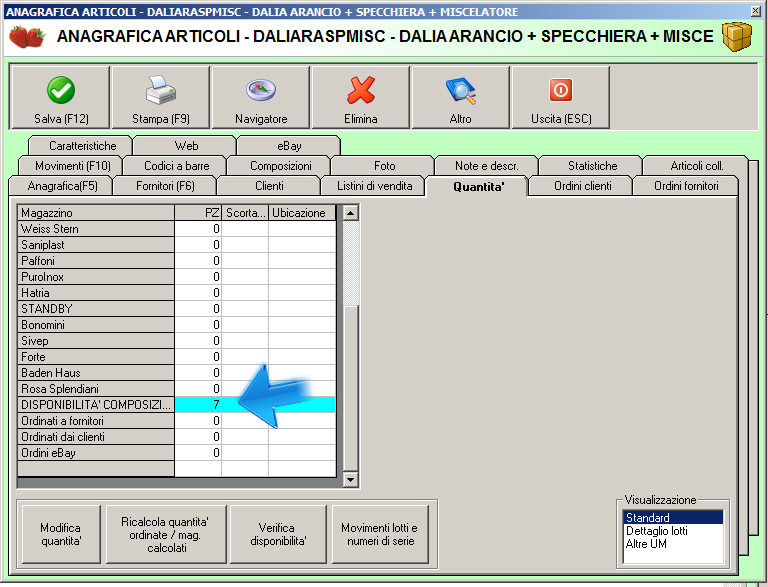768x587 pixels.
Task: Click the warehouse grid scrollbar thumb
Action: tap(350, 388)
